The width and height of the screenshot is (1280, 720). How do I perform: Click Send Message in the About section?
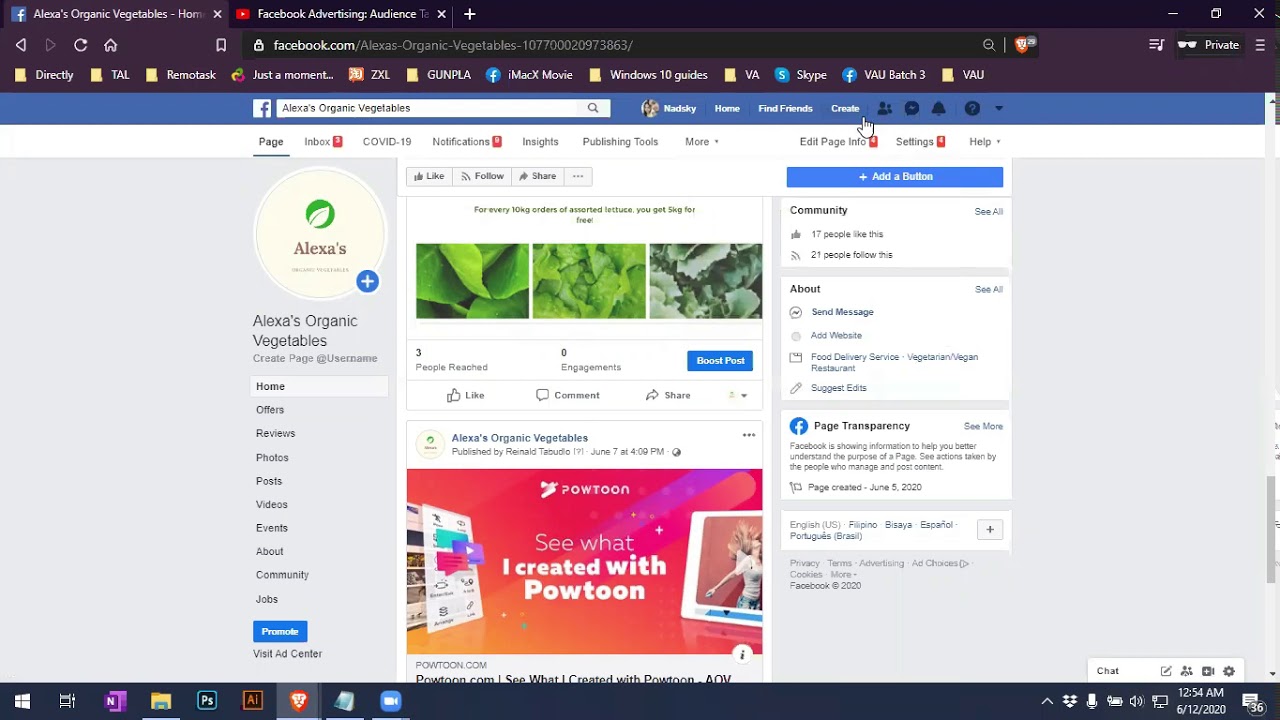[x=842, y=312]
